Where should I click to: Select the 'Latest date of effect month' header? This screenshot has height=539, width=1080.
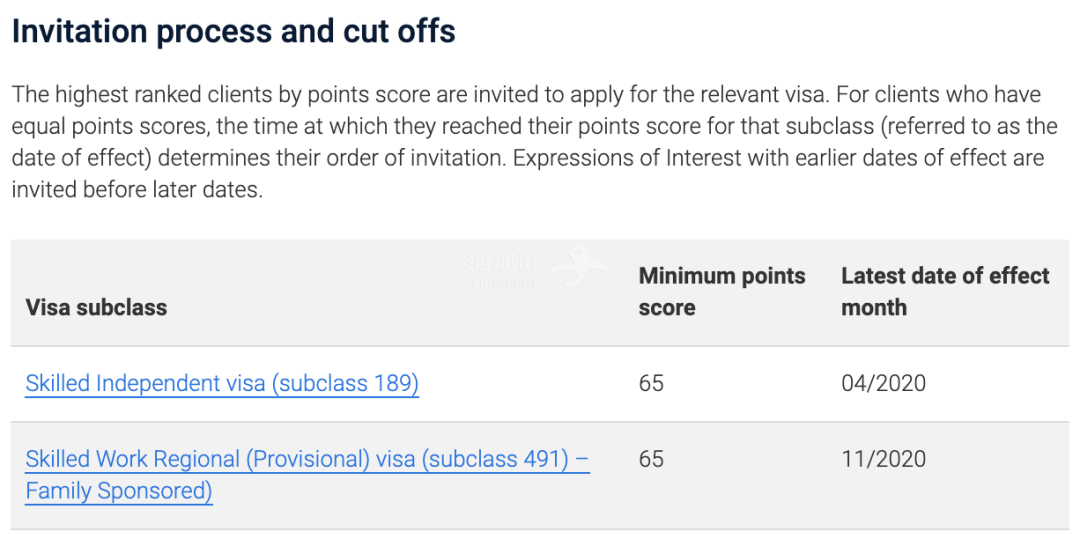pos(944,291)
